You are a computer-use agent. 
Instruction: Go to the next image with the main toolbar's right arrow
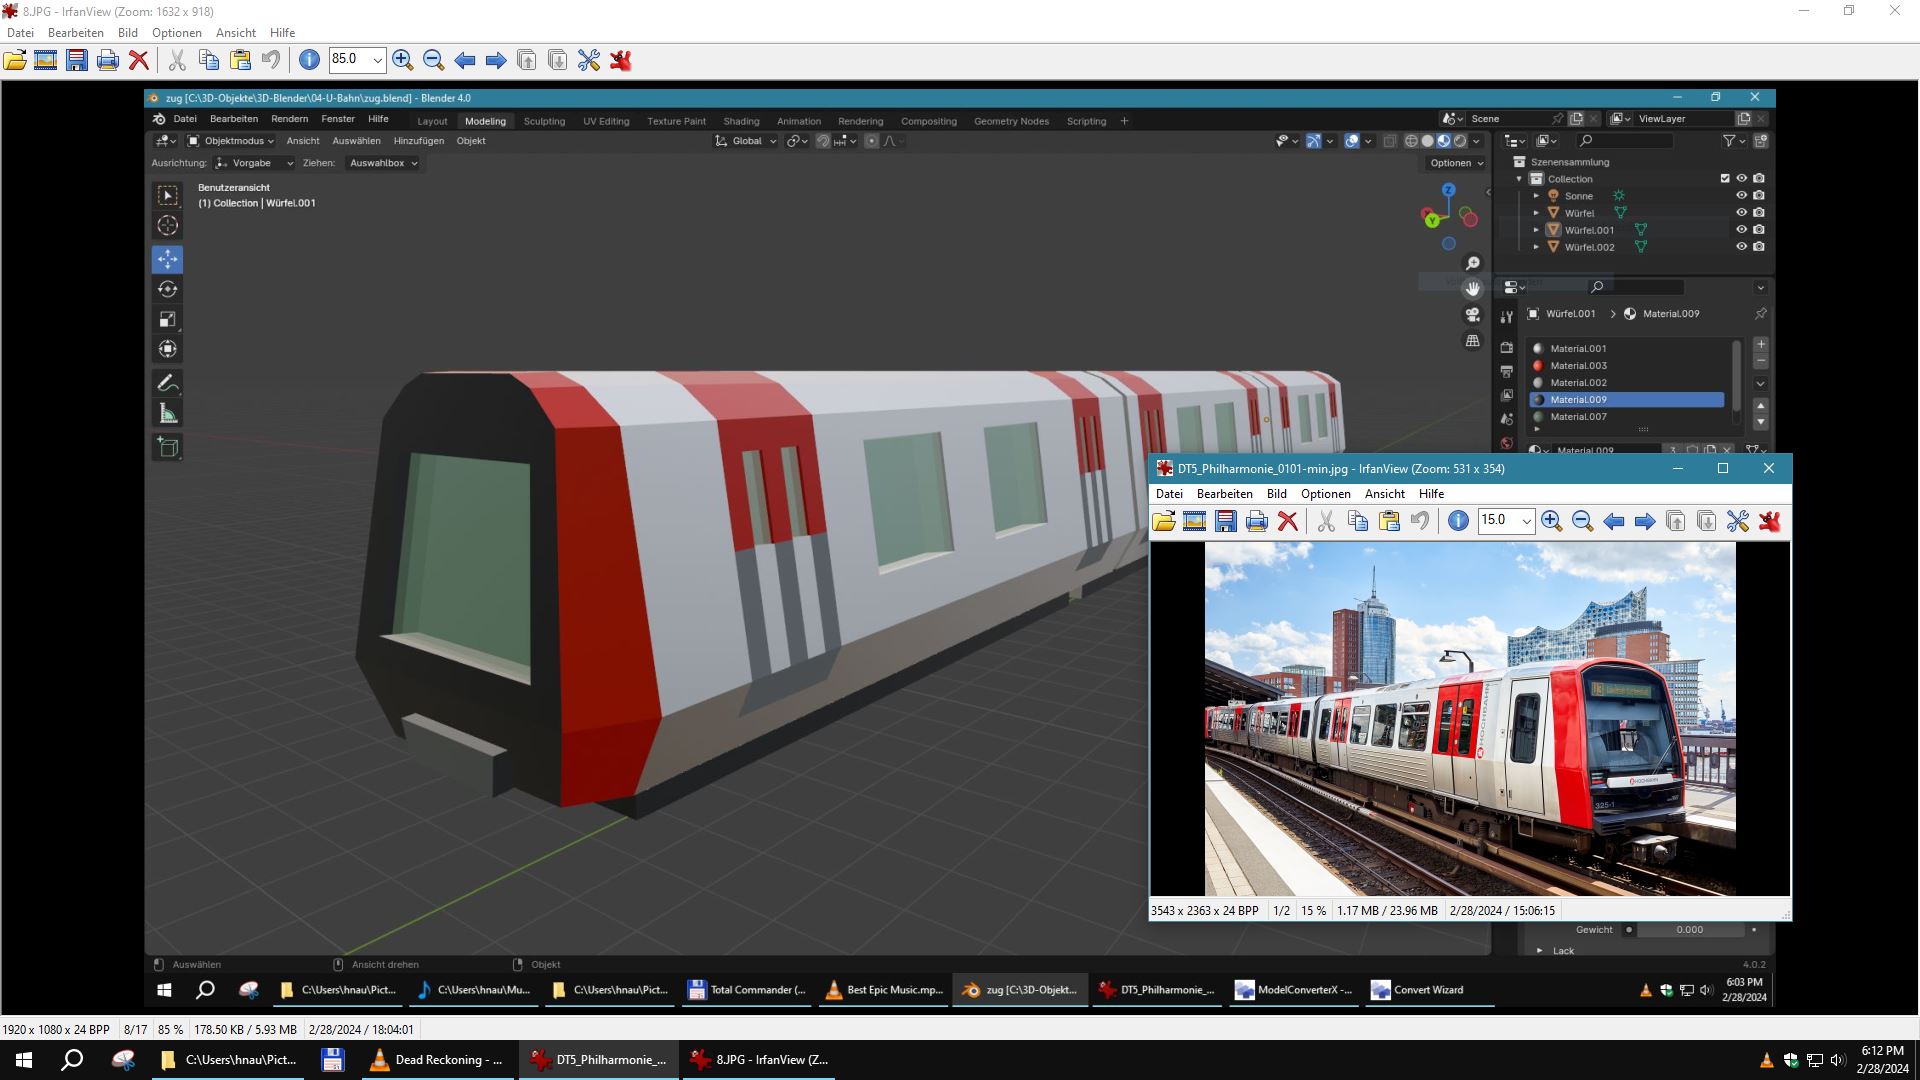pyautogui.click(x=496, y=60)
